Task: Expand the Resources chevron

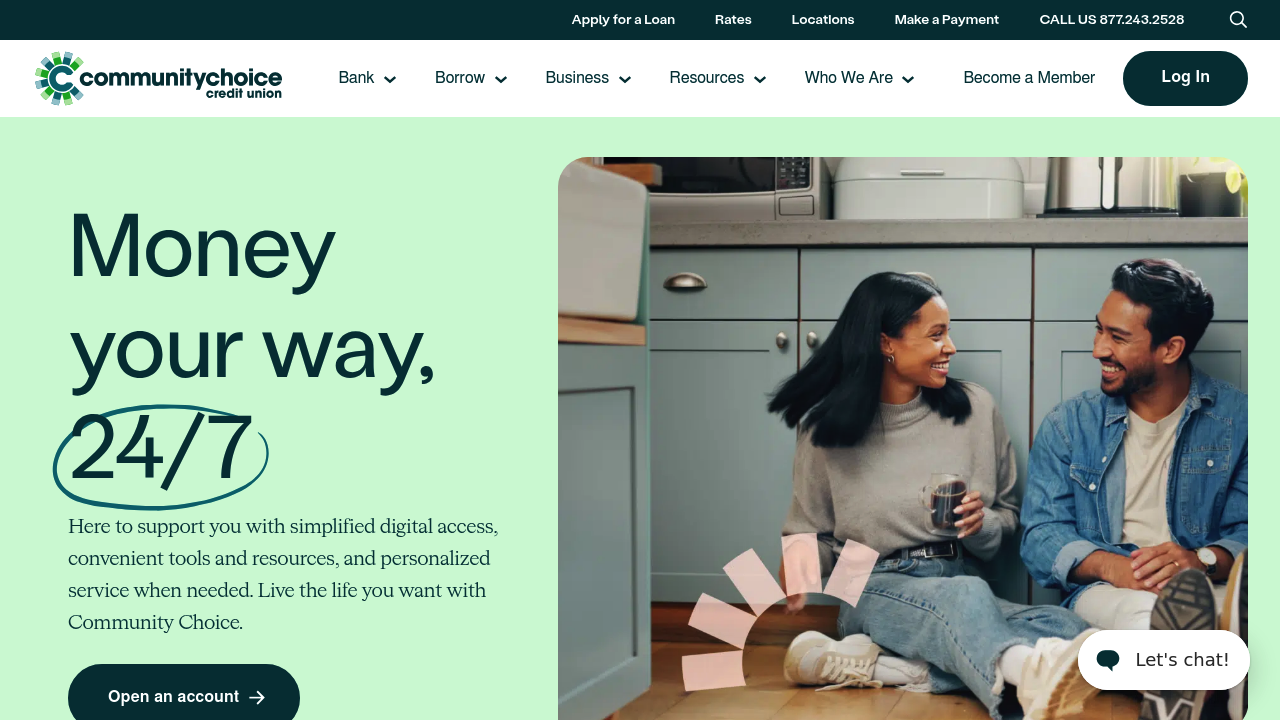Action: 760,80
